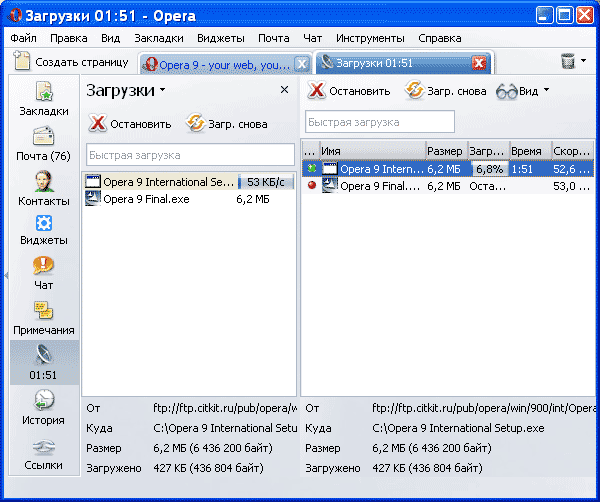Open the dropdown arrow beside the trash can
The width and height of the screenshot is (600, 502).
click(x=583, y=60)
